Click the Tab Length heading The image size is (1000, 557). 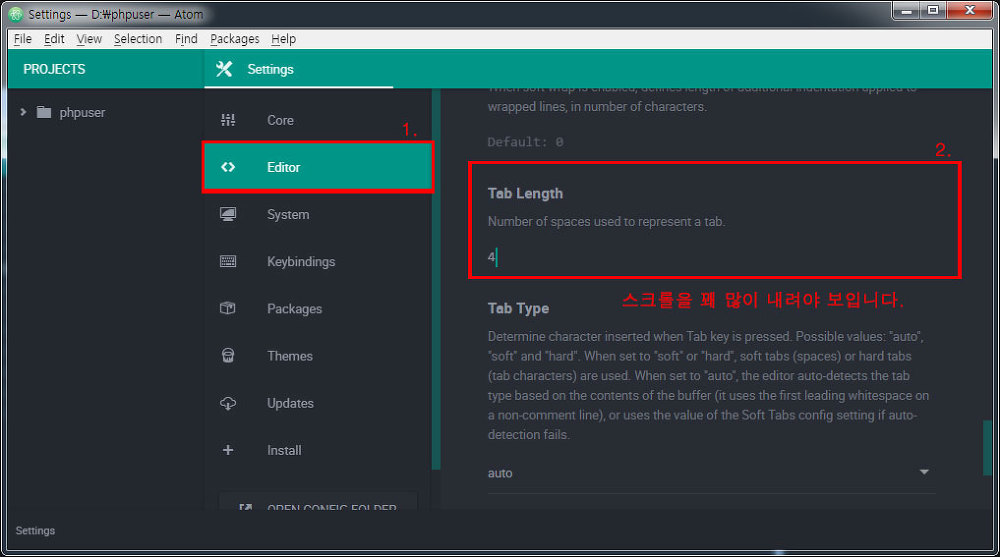pos(525,193)
